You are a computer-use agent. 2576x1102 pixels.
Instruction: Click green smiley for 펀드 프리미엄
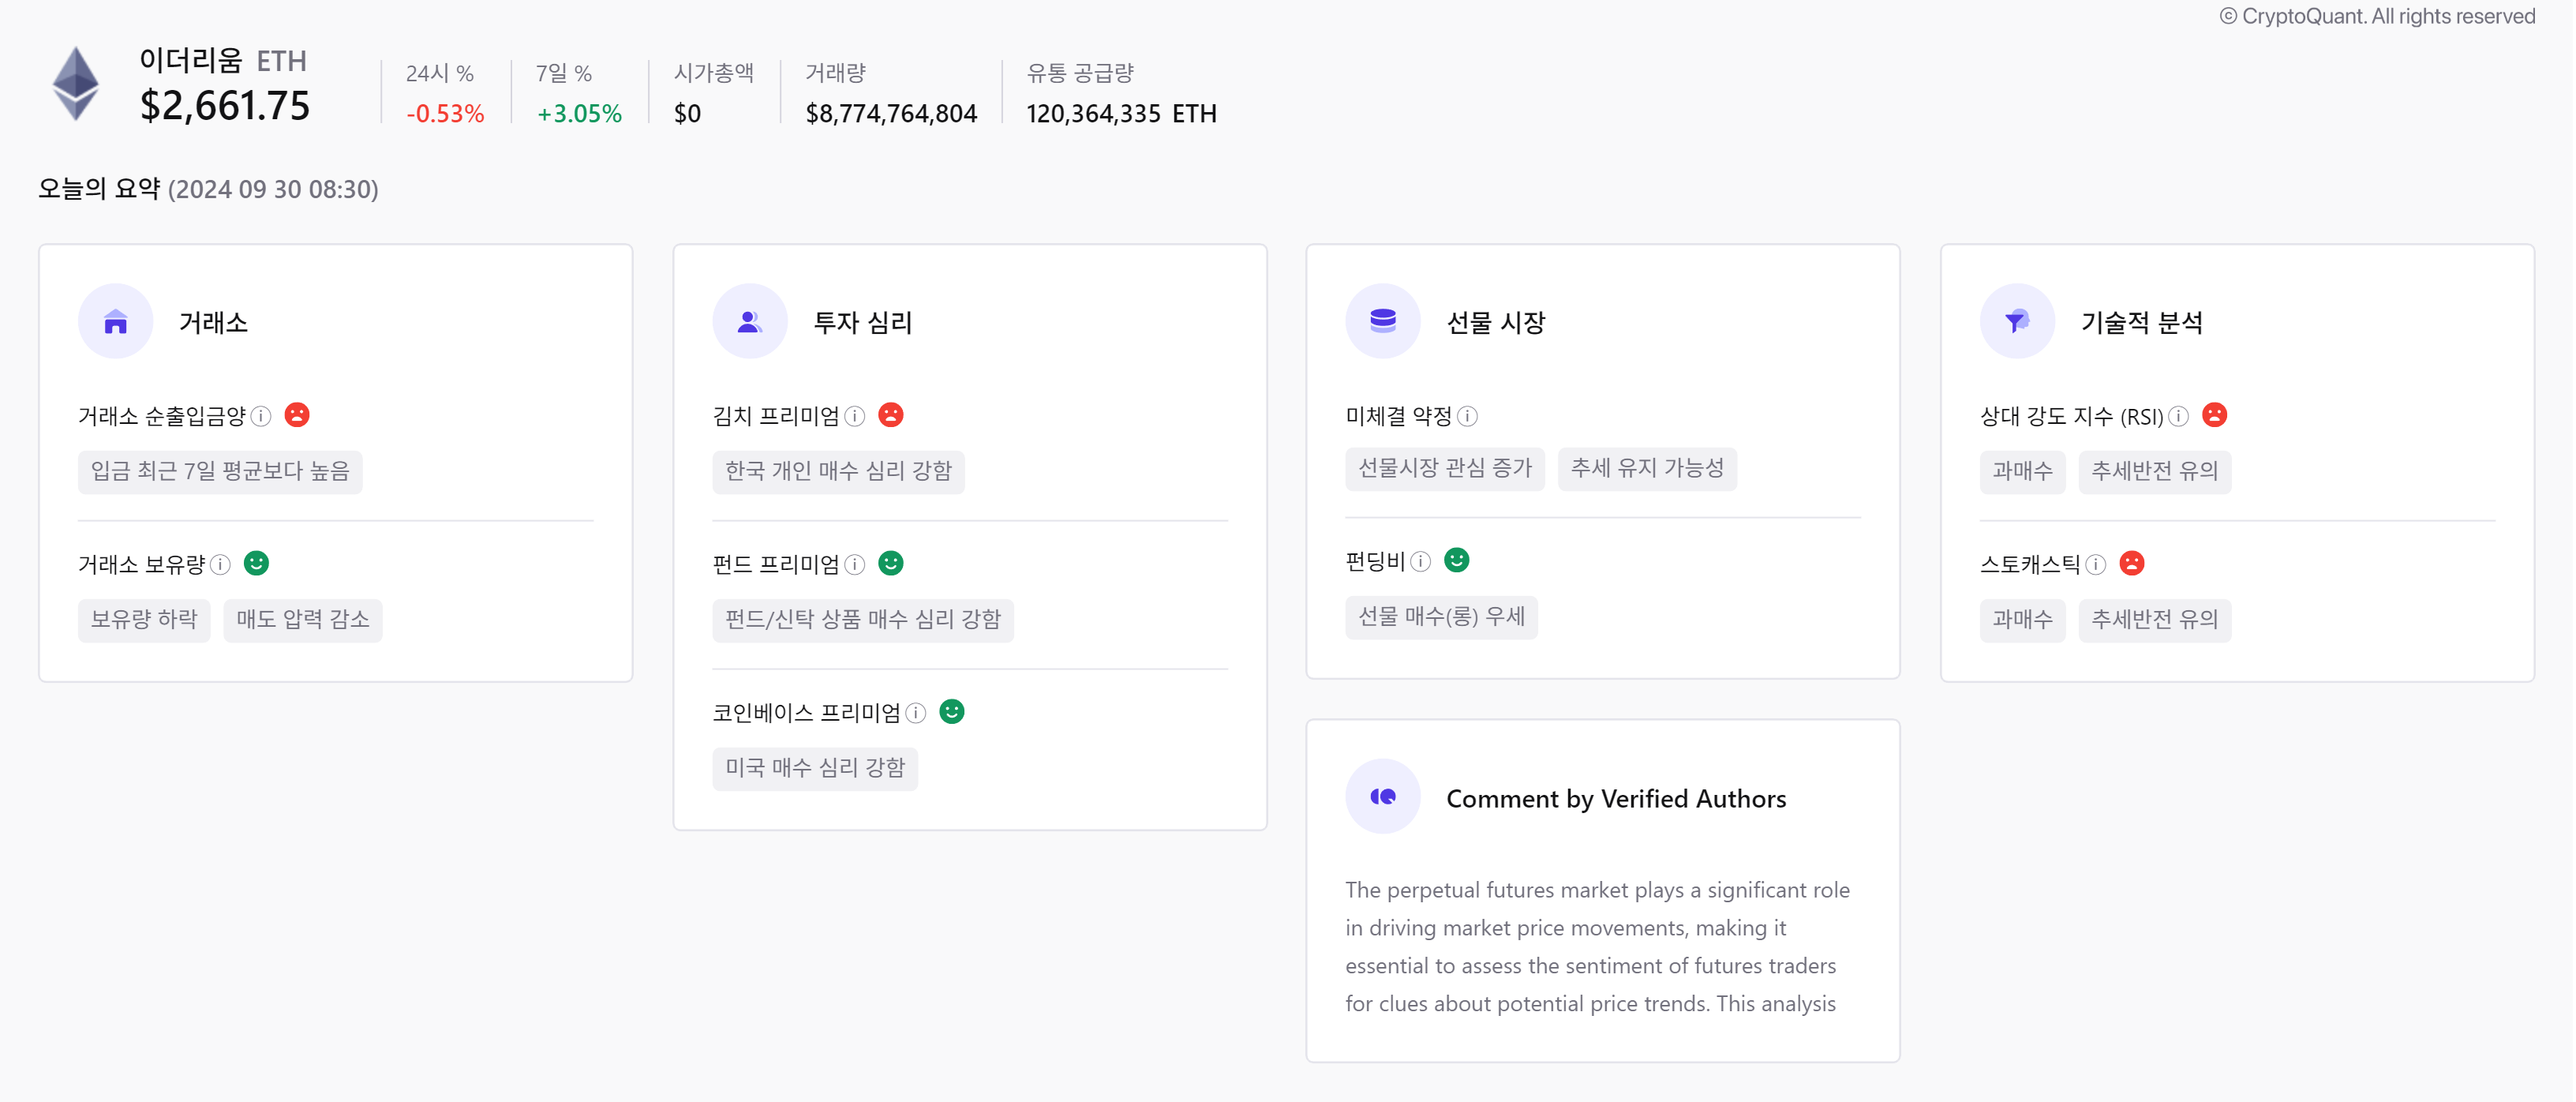pos(891,563)
